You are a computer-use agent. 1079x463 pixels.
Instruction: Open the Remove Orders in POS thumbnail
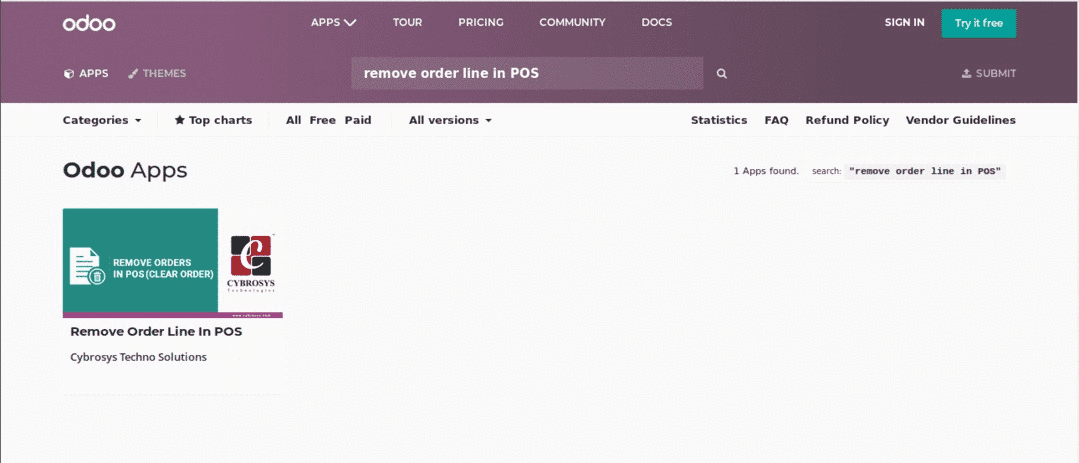point(173,263)
